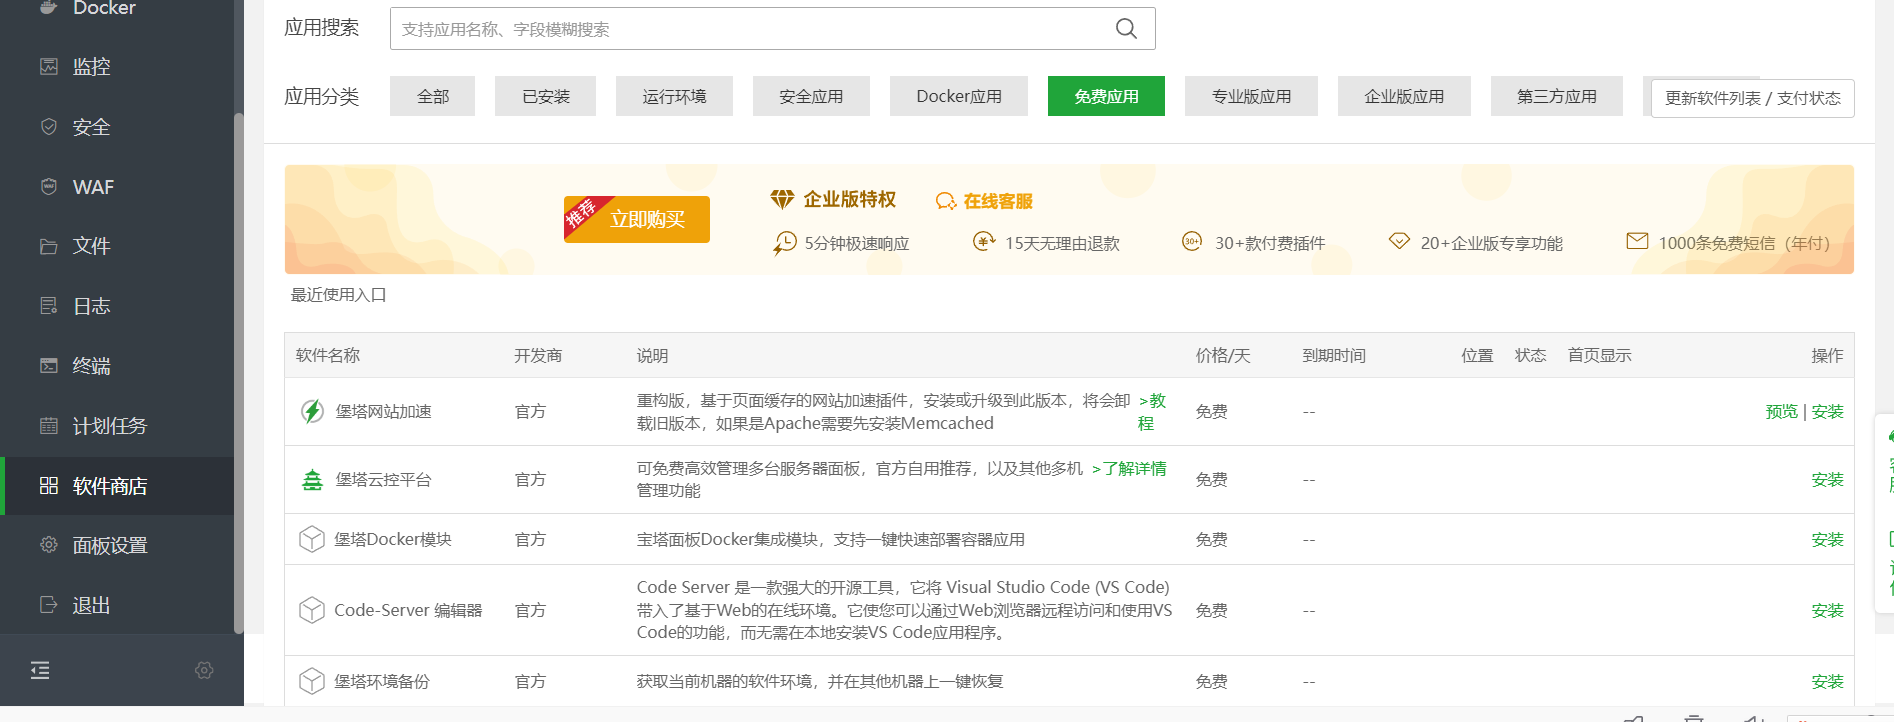Viewport: 1894px width, 722px height.
Task: Click the 价格/天 column header
Action: 1223,355
